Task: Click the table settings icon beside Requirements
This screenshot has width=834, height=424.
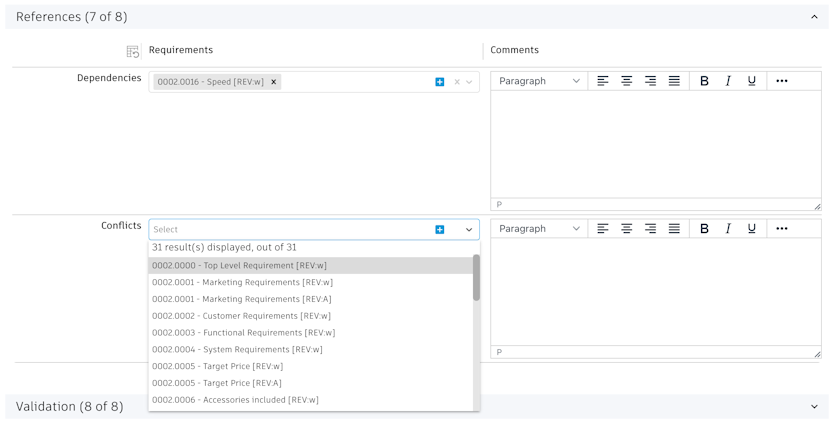Action: click(x=132, y=51)
